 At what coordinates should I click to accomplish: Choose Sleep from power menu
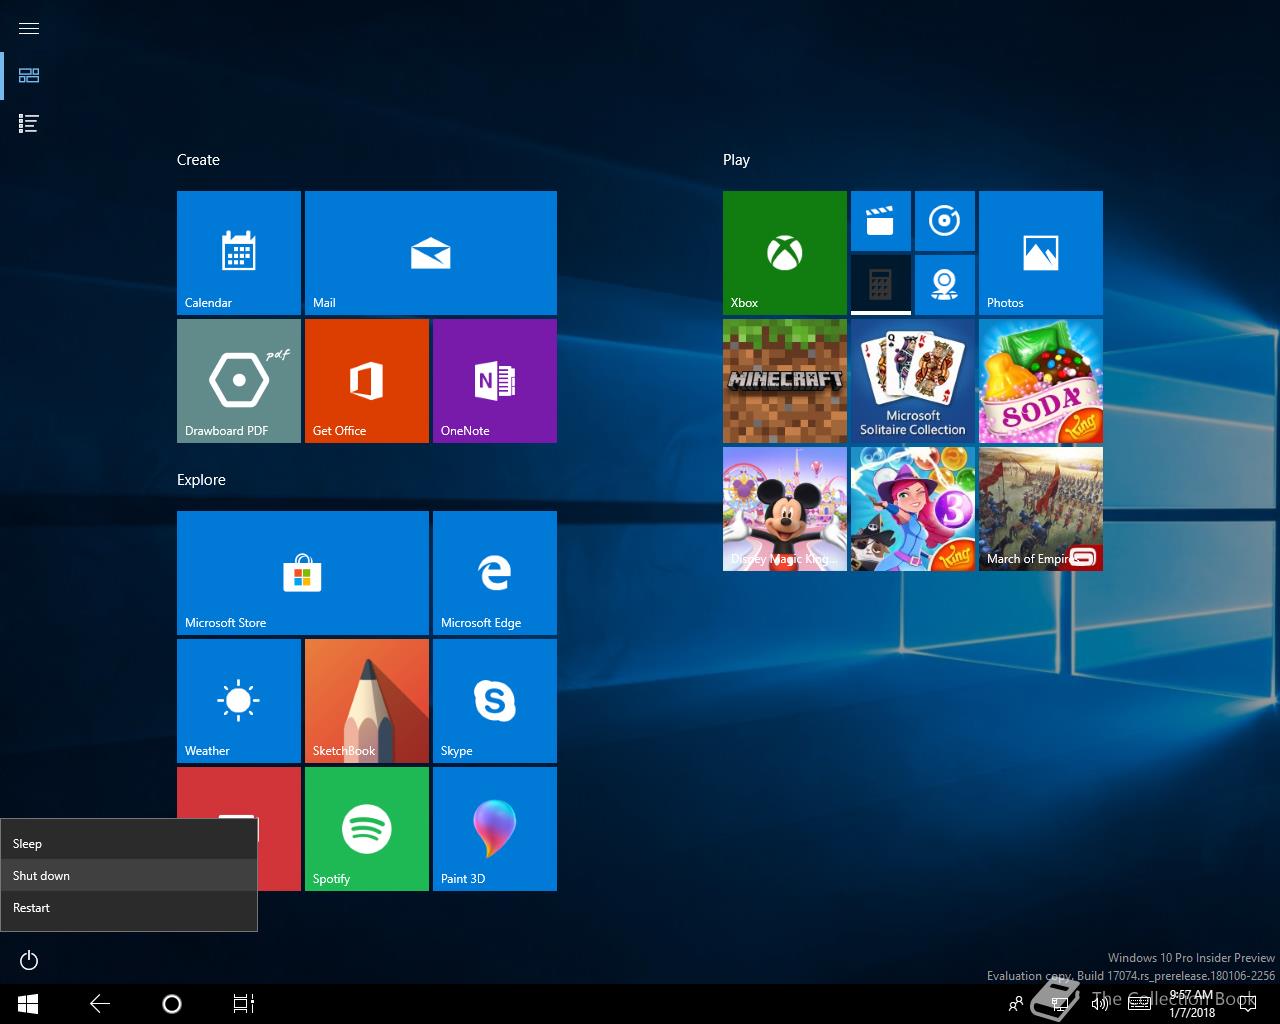point(129,843)
